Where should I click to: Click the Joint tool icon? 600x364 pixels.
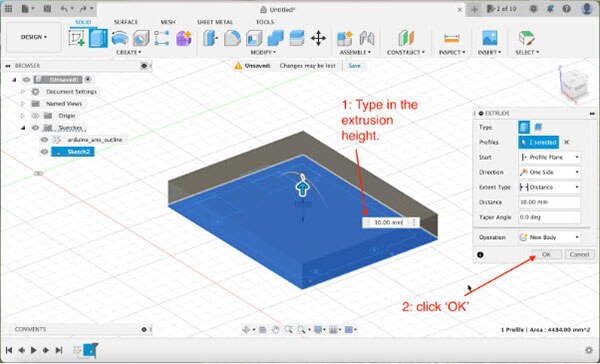click(x=367, y=38)
